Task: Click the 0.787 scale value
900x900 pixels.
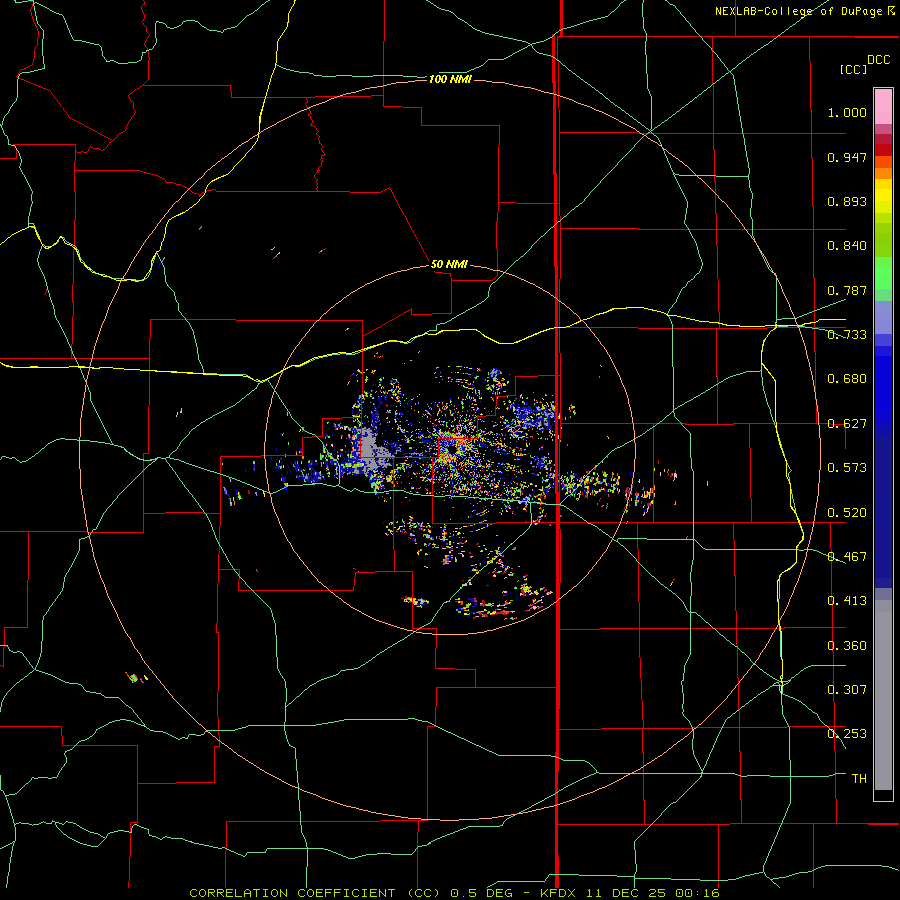Action: [x=847, y=290]
